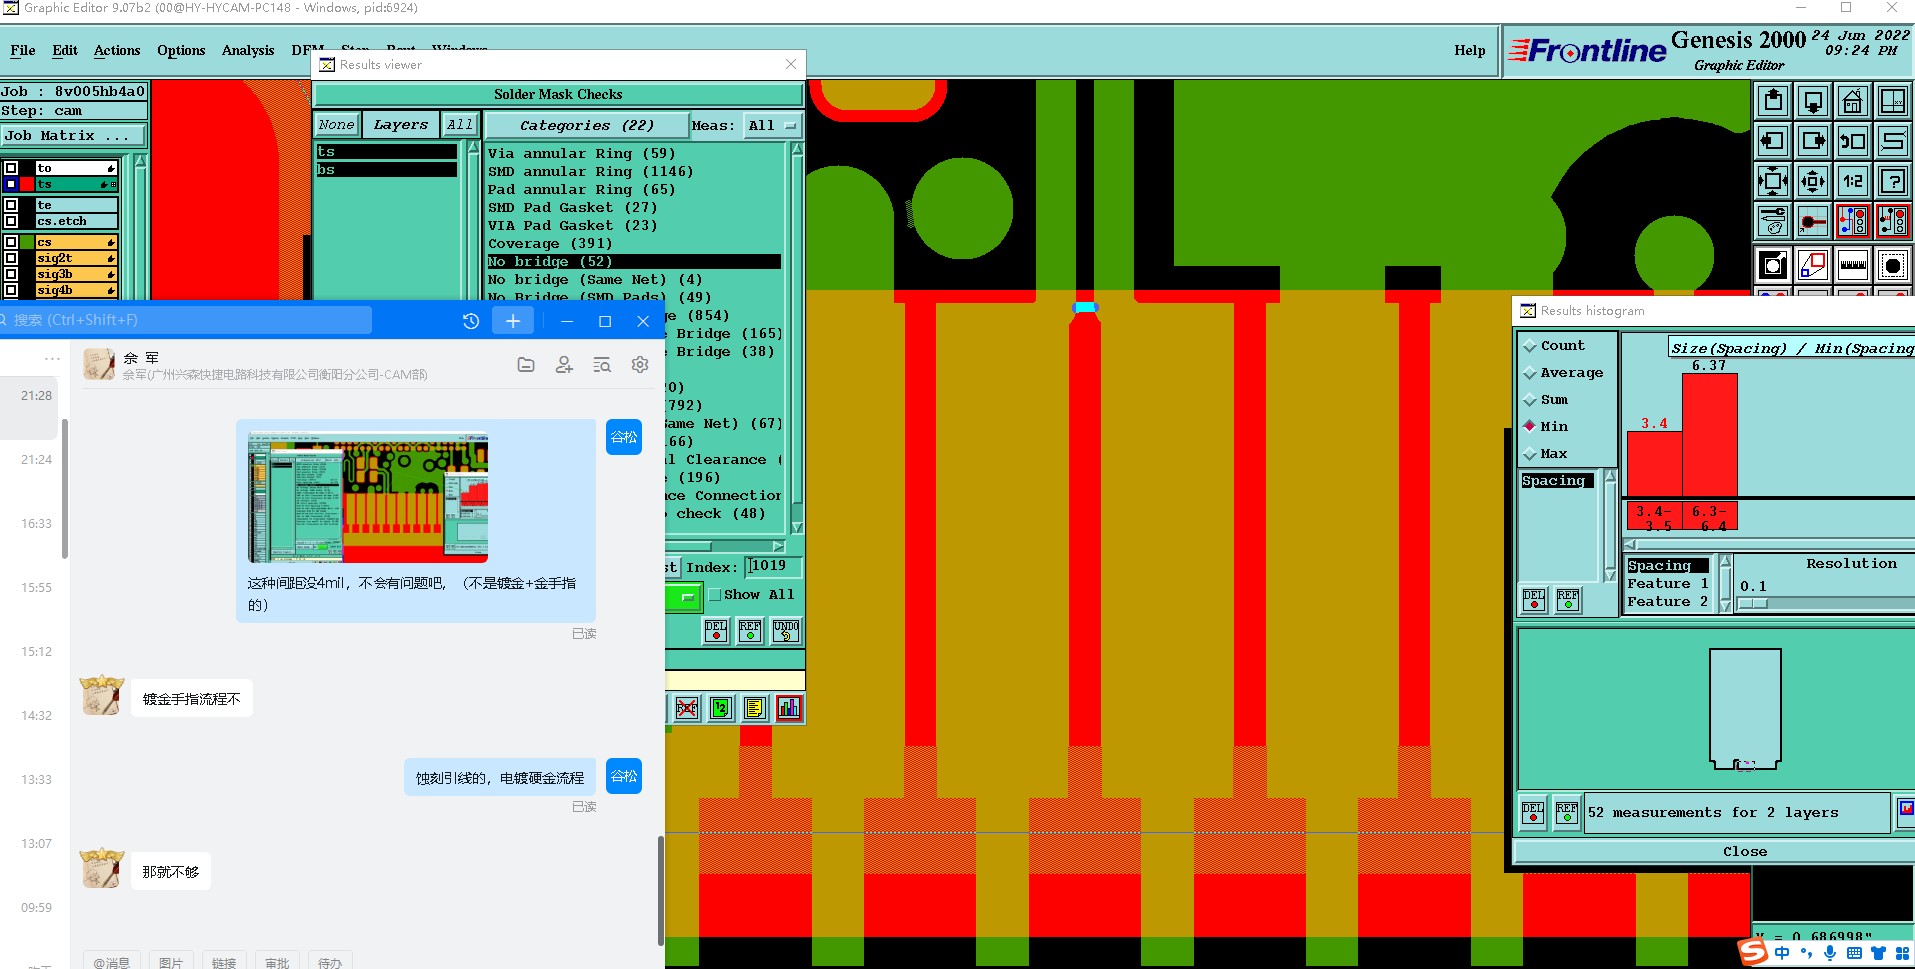The width and height of the screenshot is (1915, 969).
Task: Open the screenshot thumbnail in the chat
Action: pyautogui.click(x=368, y=497)
